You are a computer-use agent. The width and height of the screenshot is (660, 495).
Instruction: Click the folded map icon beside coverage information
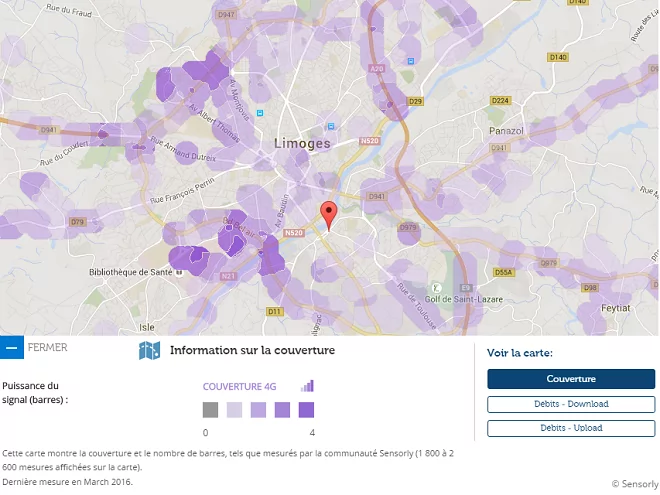pyautogui.click(x=149, y=351)
